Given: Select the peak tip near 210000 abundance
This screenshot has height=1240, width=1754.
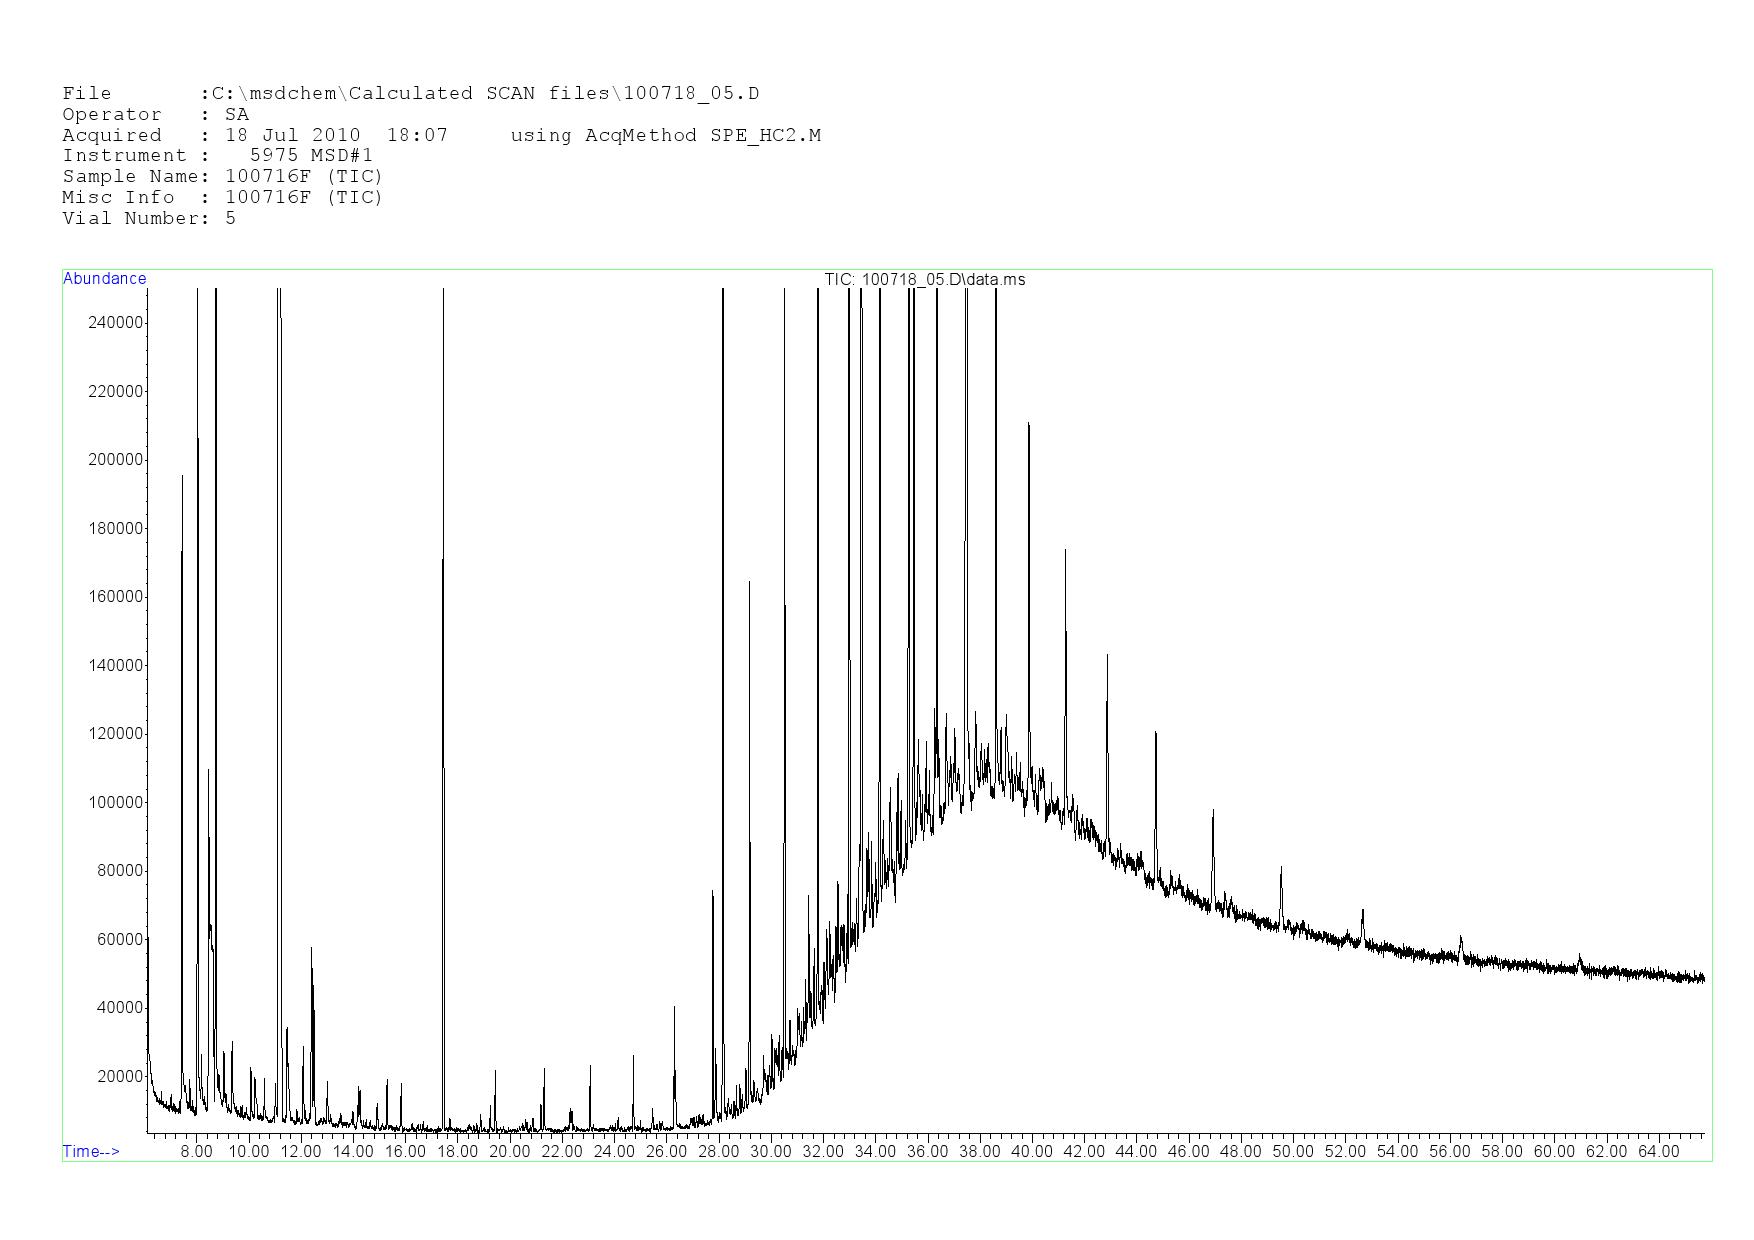Looking at the screenshot, I should (x=1028, y=424).
